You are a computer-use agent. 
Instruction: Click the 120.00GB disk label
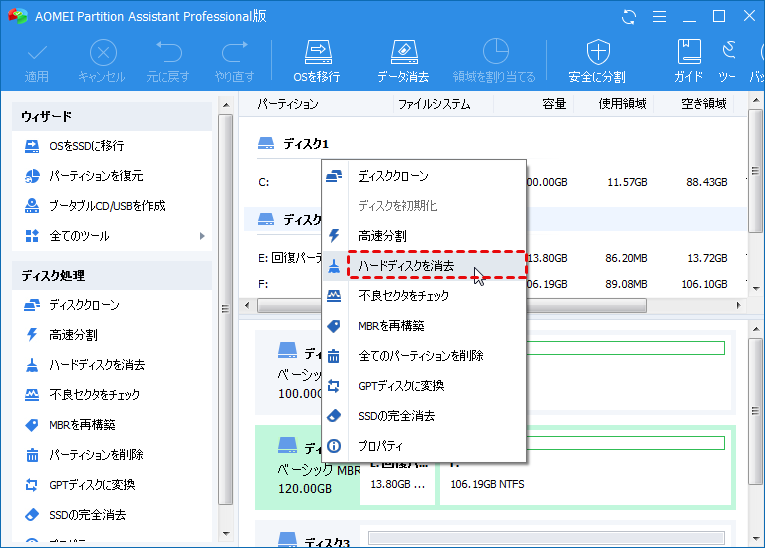pyautogui.click(x=304, y=488)
